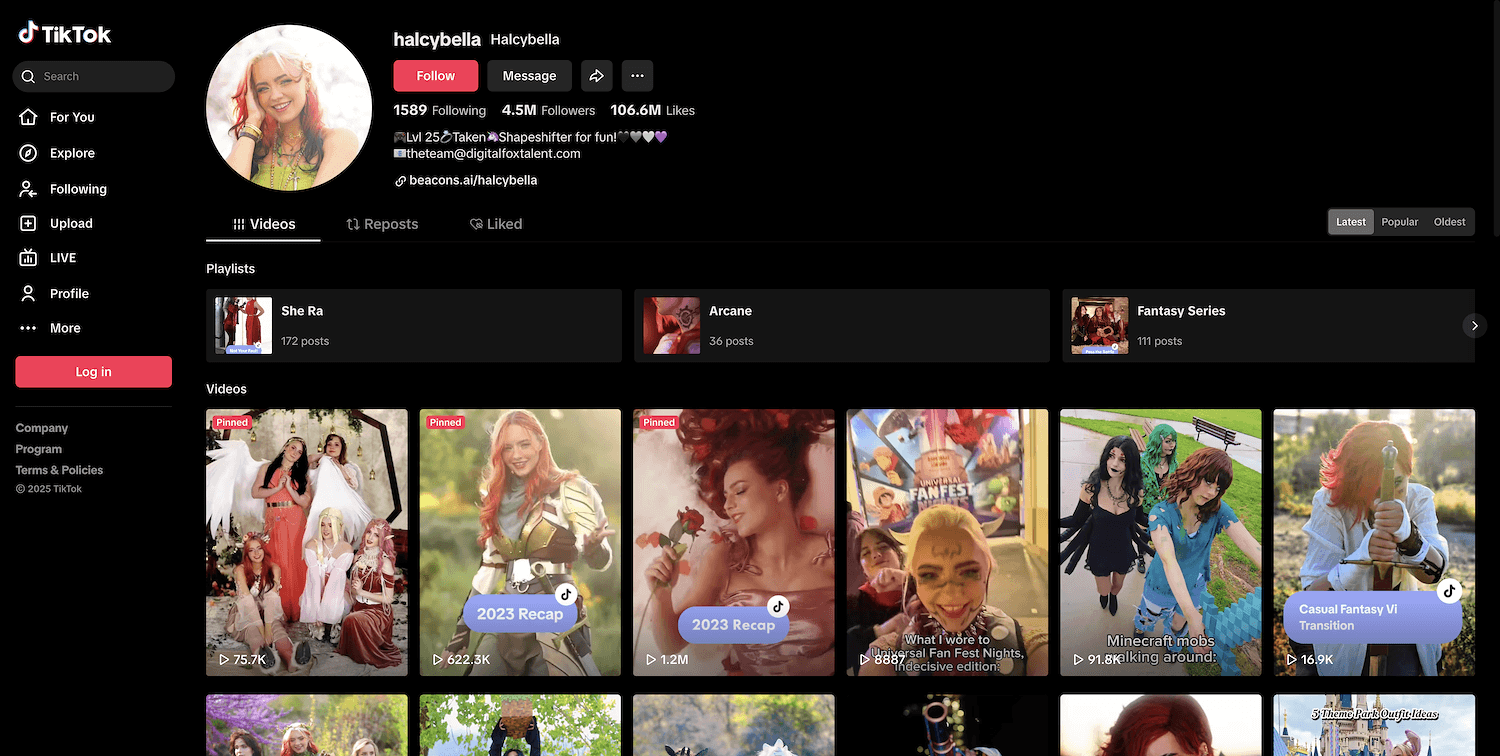The image size is (1500, 756).
Task: Sort videos by Latest
Action: coord(1350,222)
